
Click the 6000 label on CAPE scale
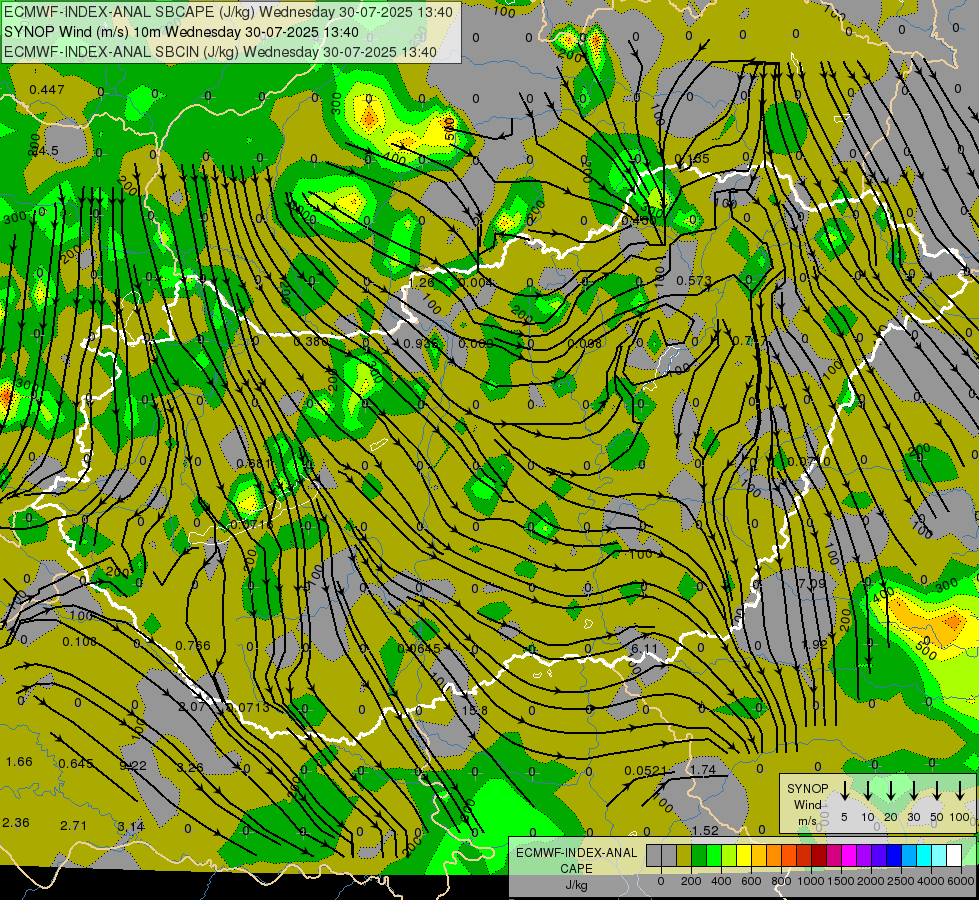point(960,881)
